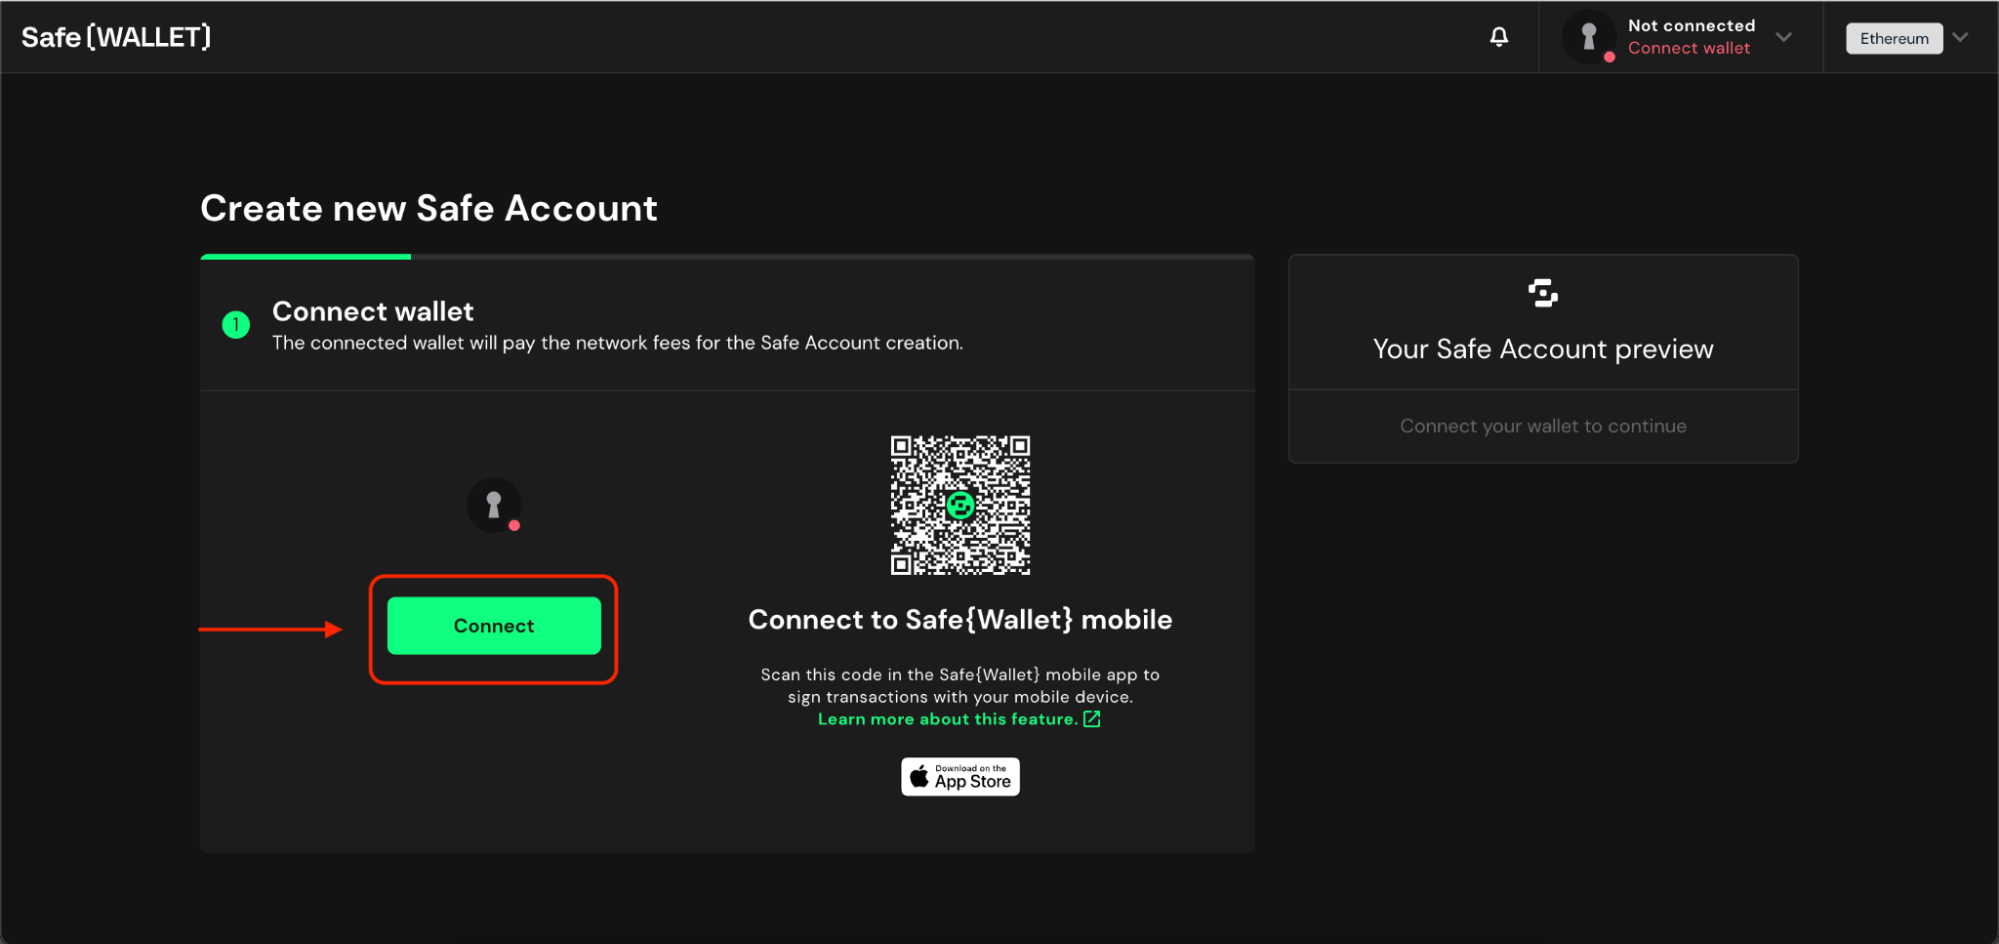This screenshot has height=944, width=1999.
Task: Click the Safe Account preview icon
Action: pyautogui.click(x=1543, y=293)
